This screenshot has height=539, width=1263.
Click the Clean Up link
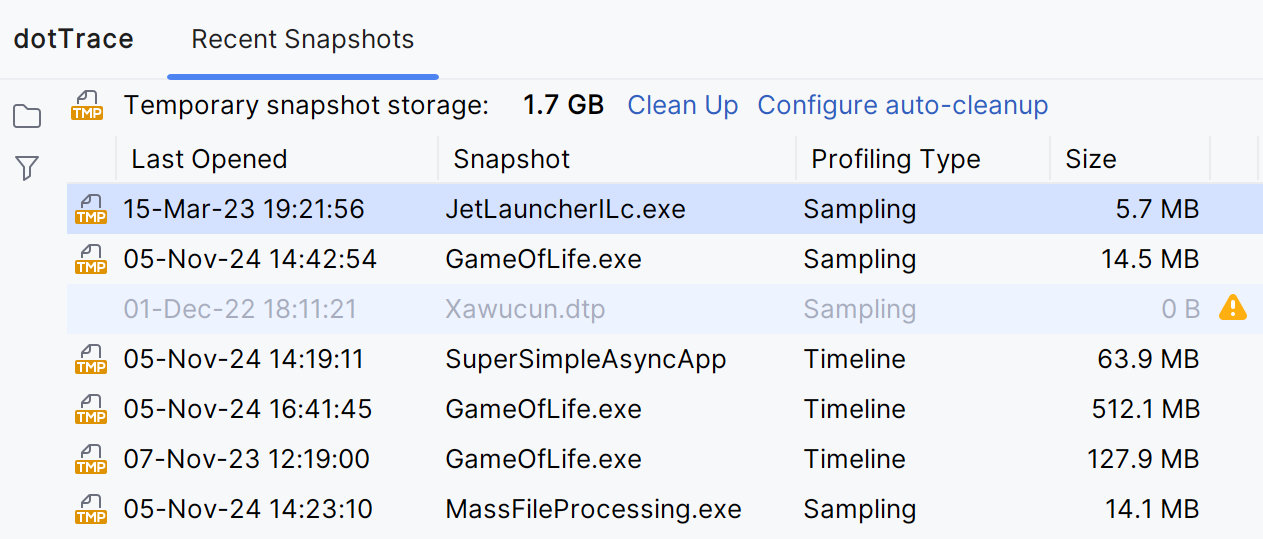[x=682, y=105]
